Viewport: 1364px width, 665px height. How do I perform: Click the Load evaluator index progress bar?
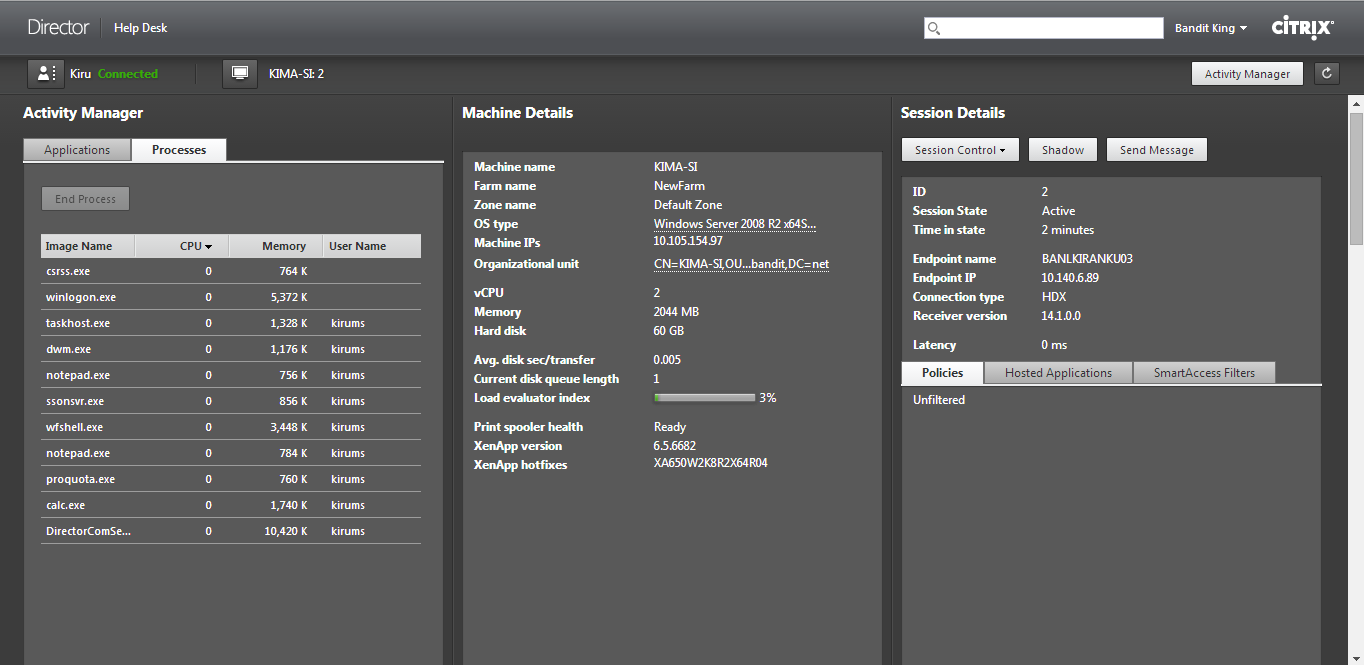[704, 398]
